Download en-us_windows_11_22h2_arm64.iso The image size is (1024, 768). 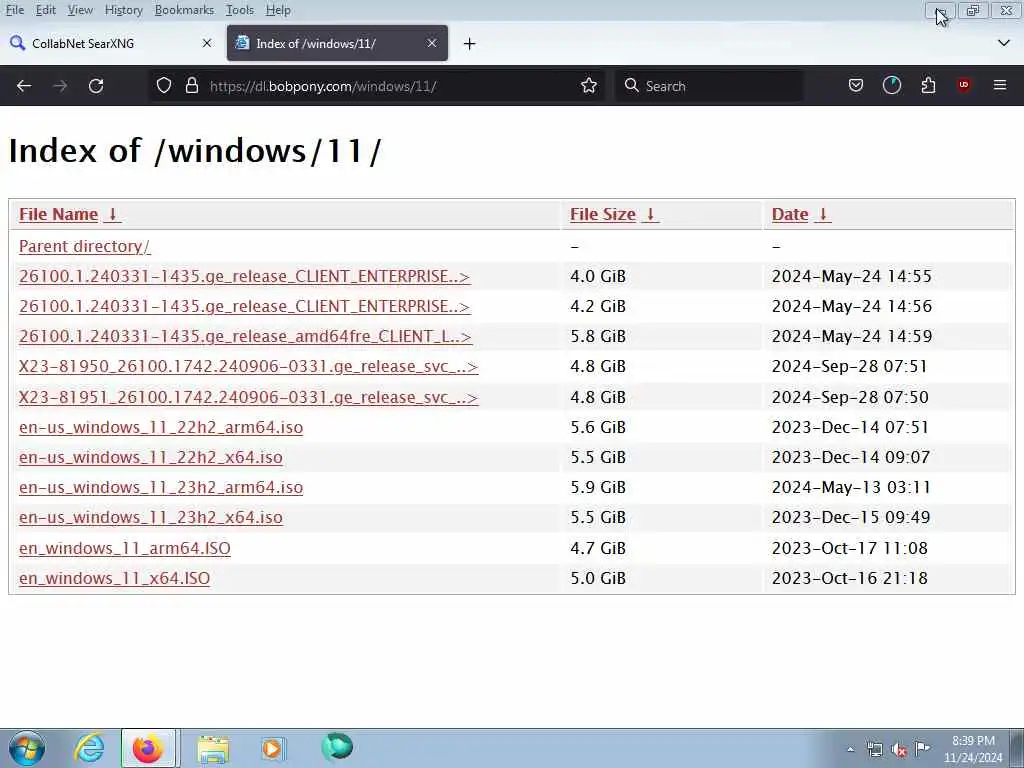click(x=161, y=427)
